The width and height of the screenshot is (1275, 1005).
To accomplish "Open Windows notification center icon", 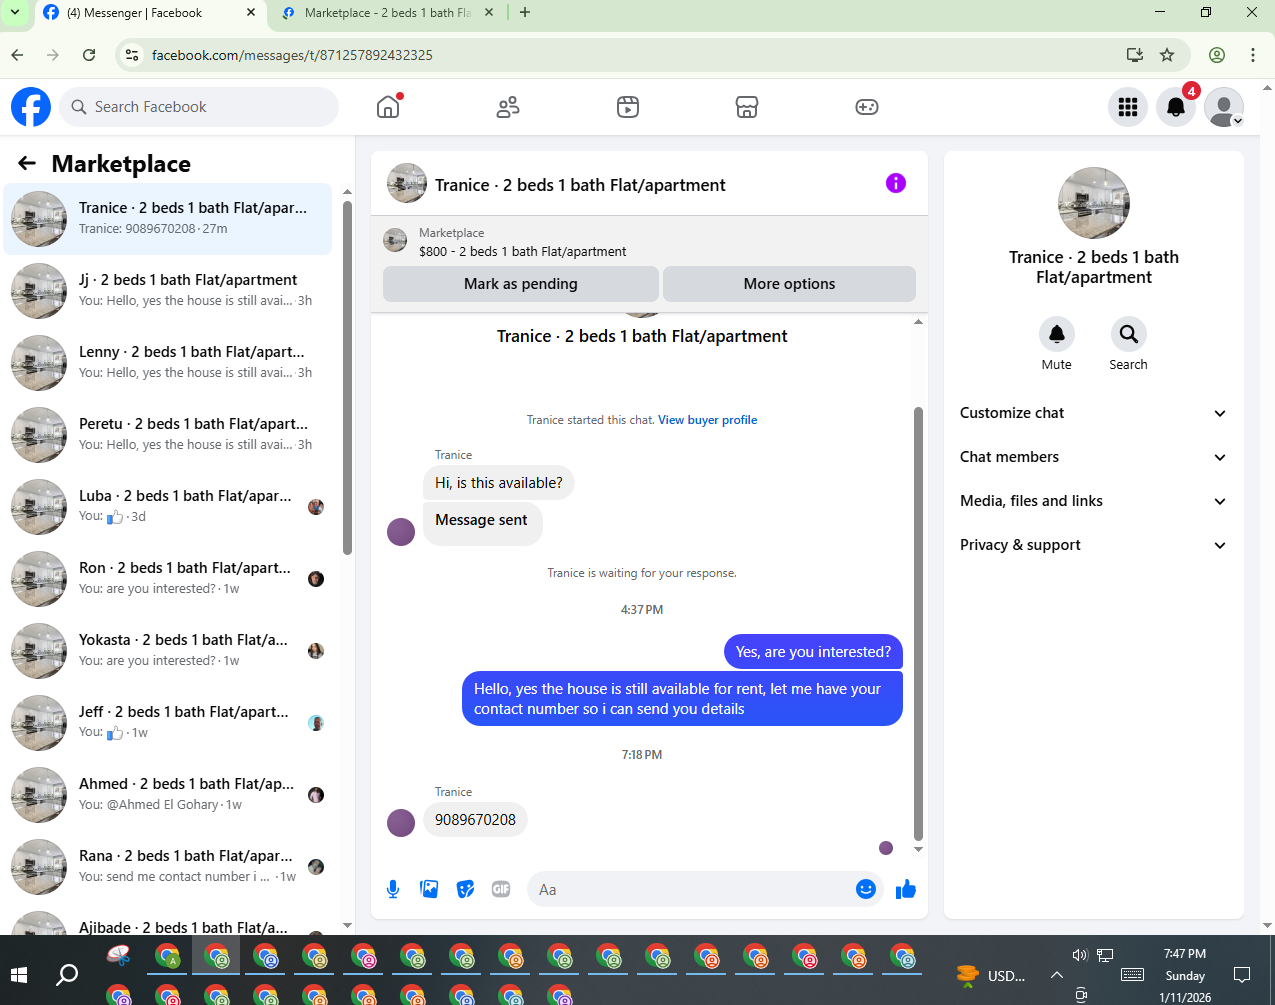I will pyautogui.click(x=1242, y=974).
